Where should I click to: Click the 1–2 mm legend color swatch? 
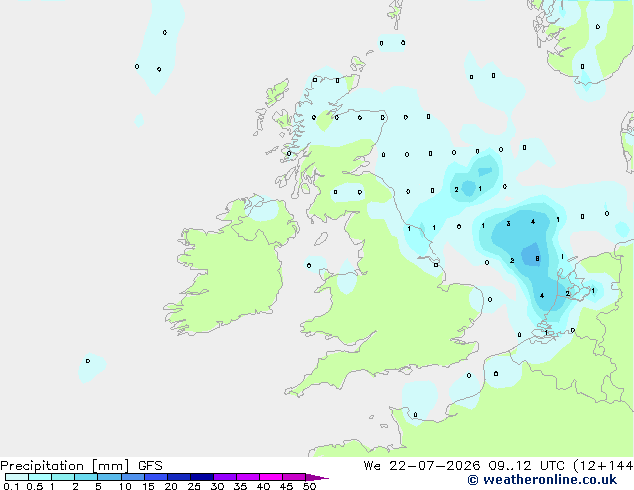[63, 477]
